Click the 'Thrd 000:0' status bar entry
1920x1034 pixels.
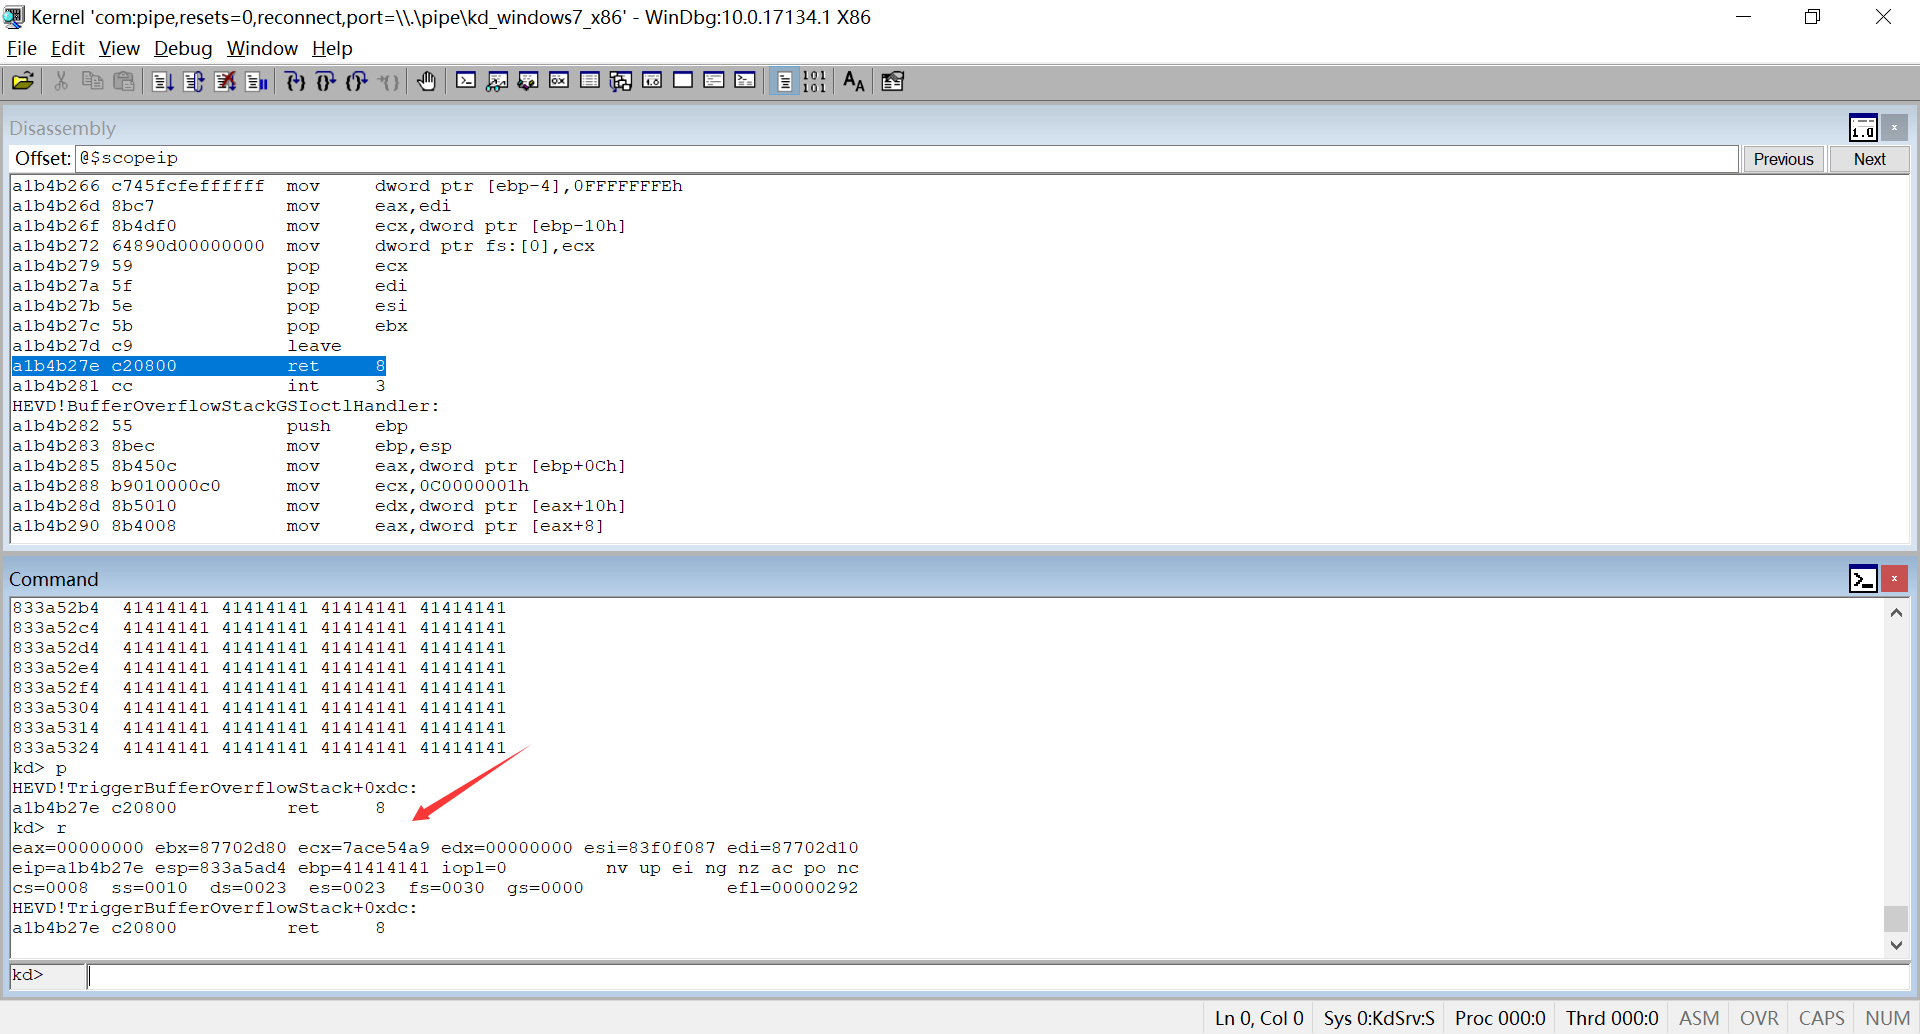coord(1612,1018)
